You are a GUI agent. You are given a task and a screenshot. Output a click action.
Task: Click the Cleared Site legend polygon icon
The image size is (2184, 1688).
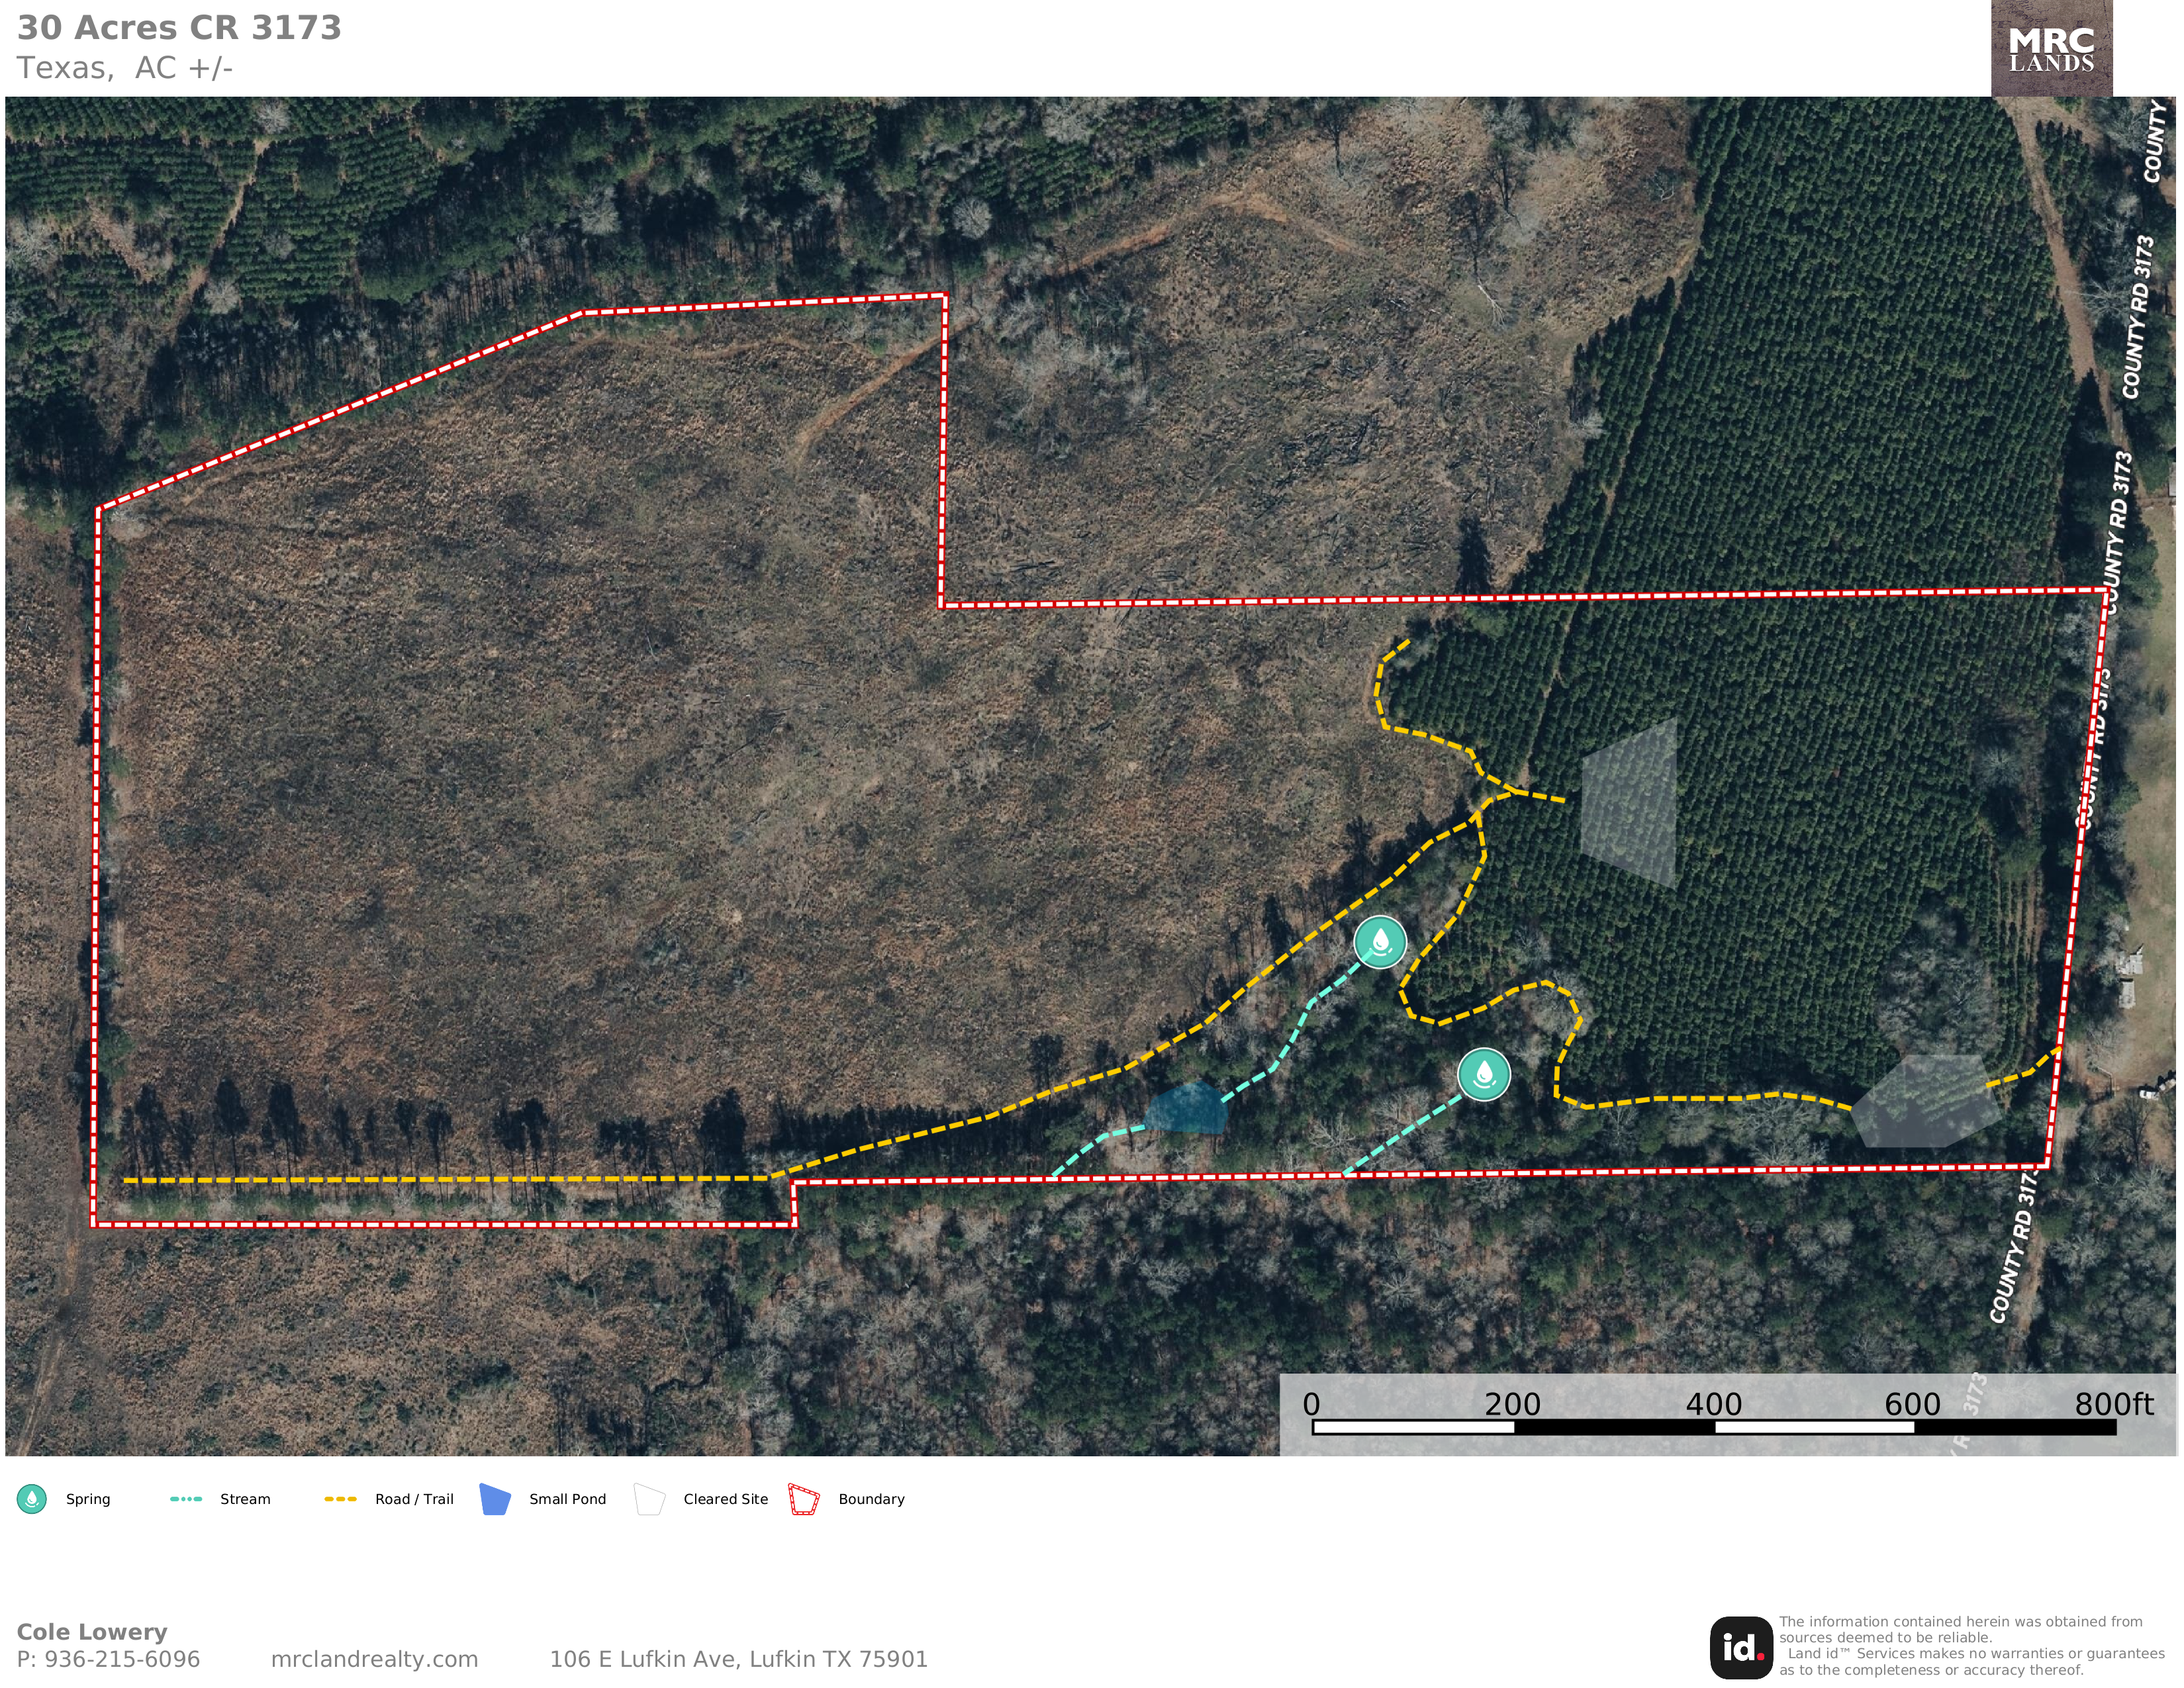[650, 1499]
